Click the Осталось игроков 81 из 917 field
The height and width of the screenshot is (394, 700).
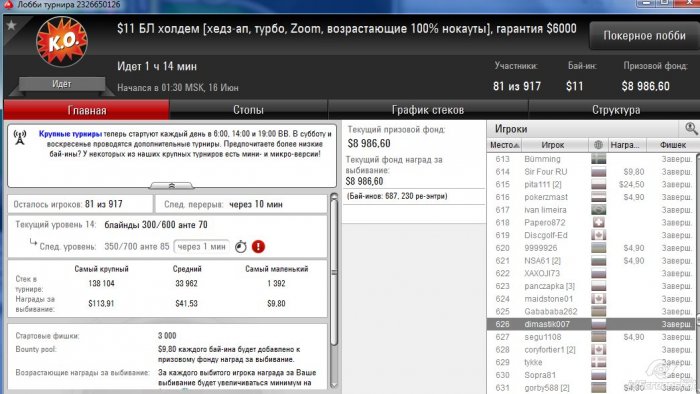coord(80,204)
